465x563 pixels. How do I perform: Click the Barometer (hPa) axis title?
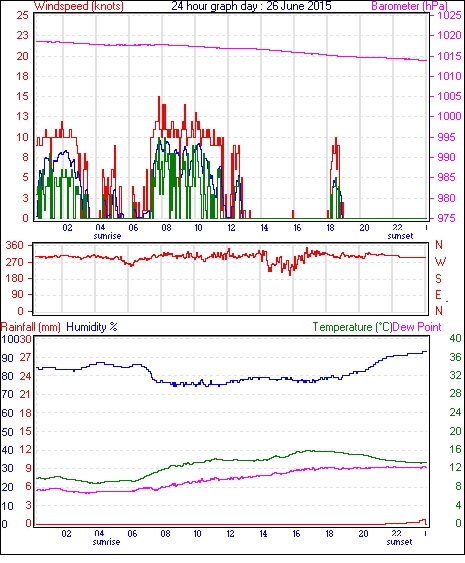(x=410, y=6)
